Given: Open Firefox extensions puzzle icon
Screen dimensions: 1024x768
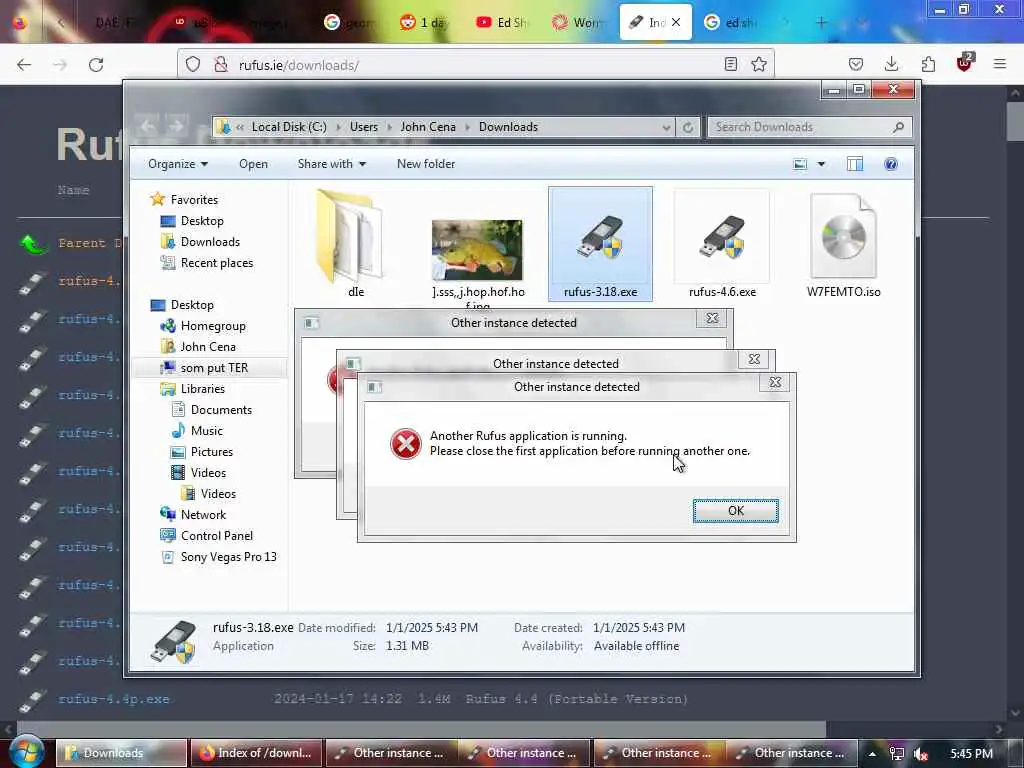Looking at the screenshot, I should click(x=928, y=64).
